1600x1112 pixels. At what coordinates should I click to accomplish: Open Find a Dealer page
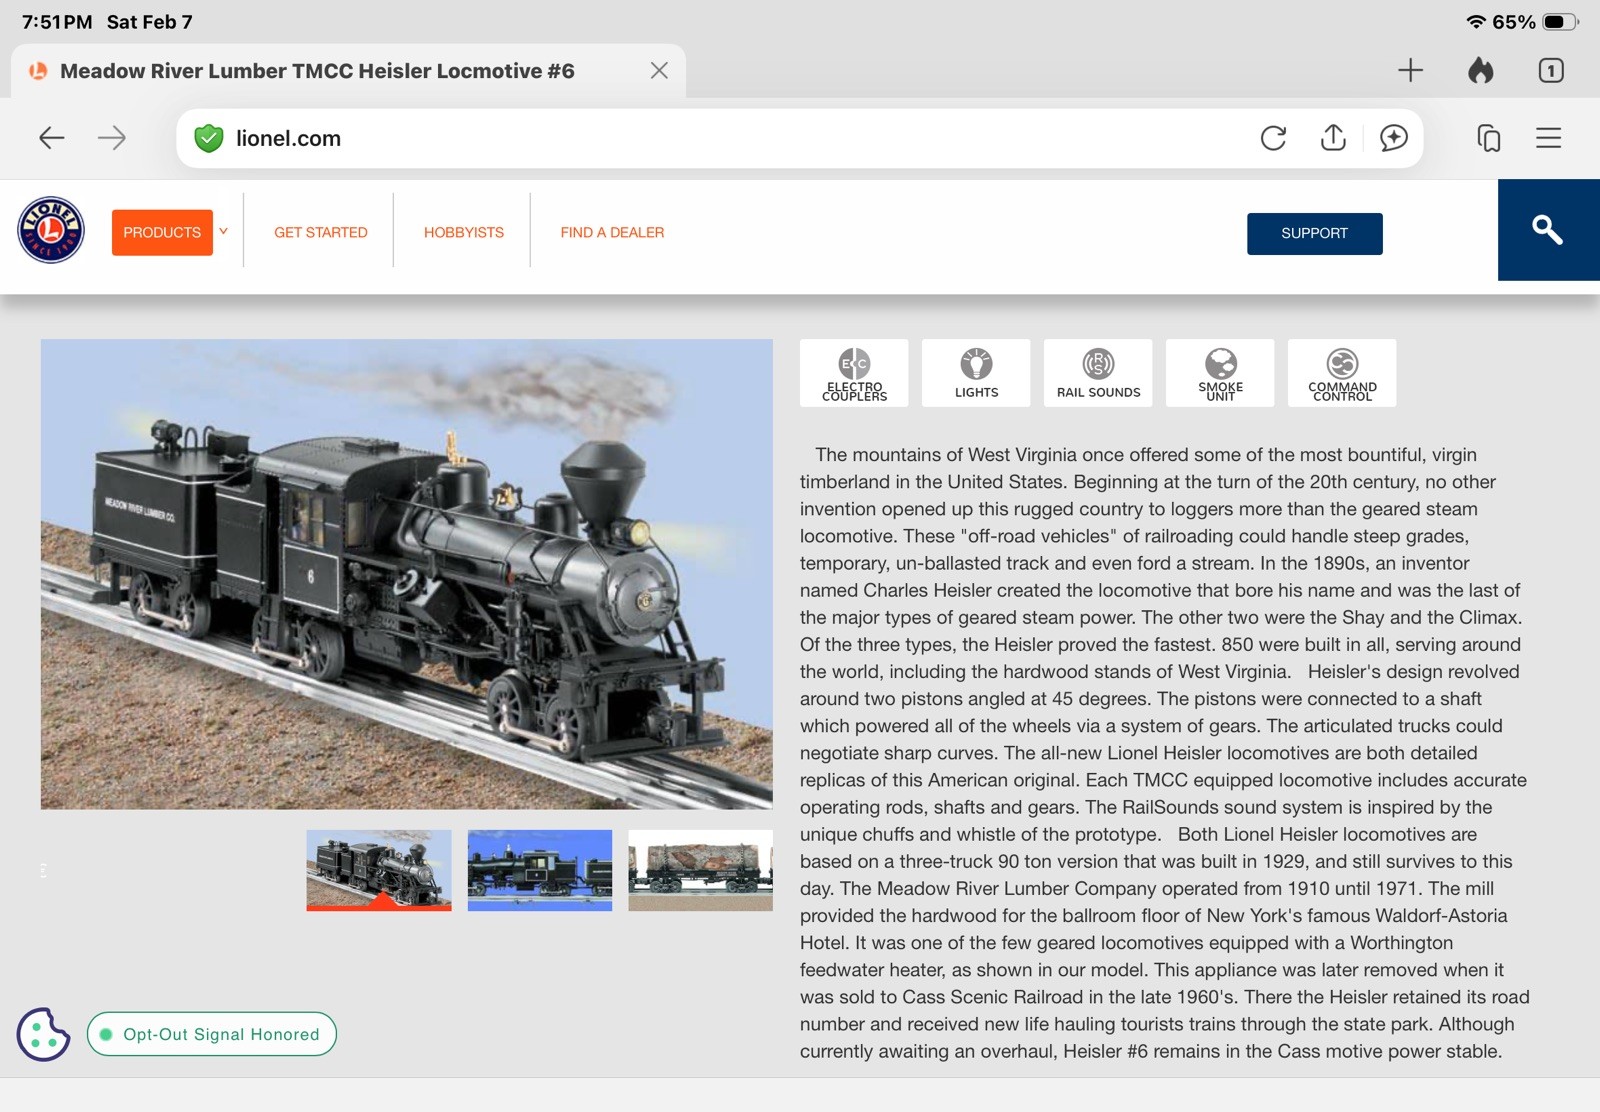click(612, 232)
